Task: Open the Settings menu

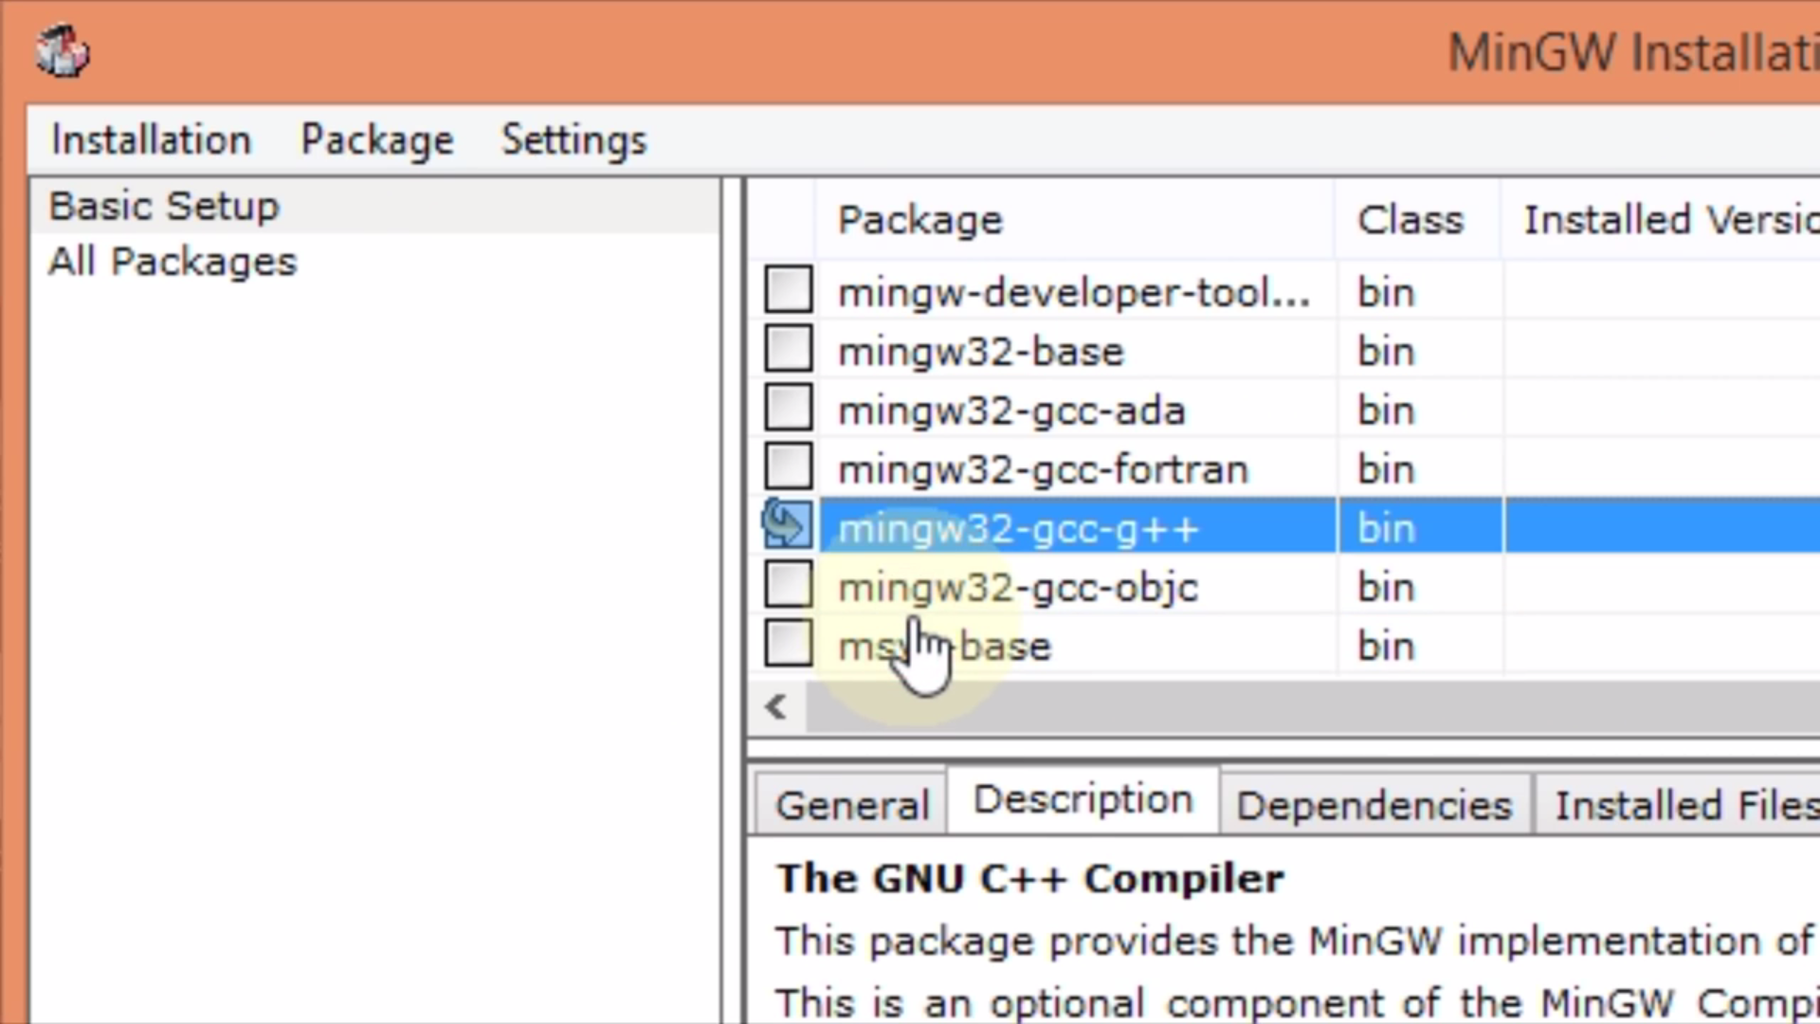Action: coord(573,139)
